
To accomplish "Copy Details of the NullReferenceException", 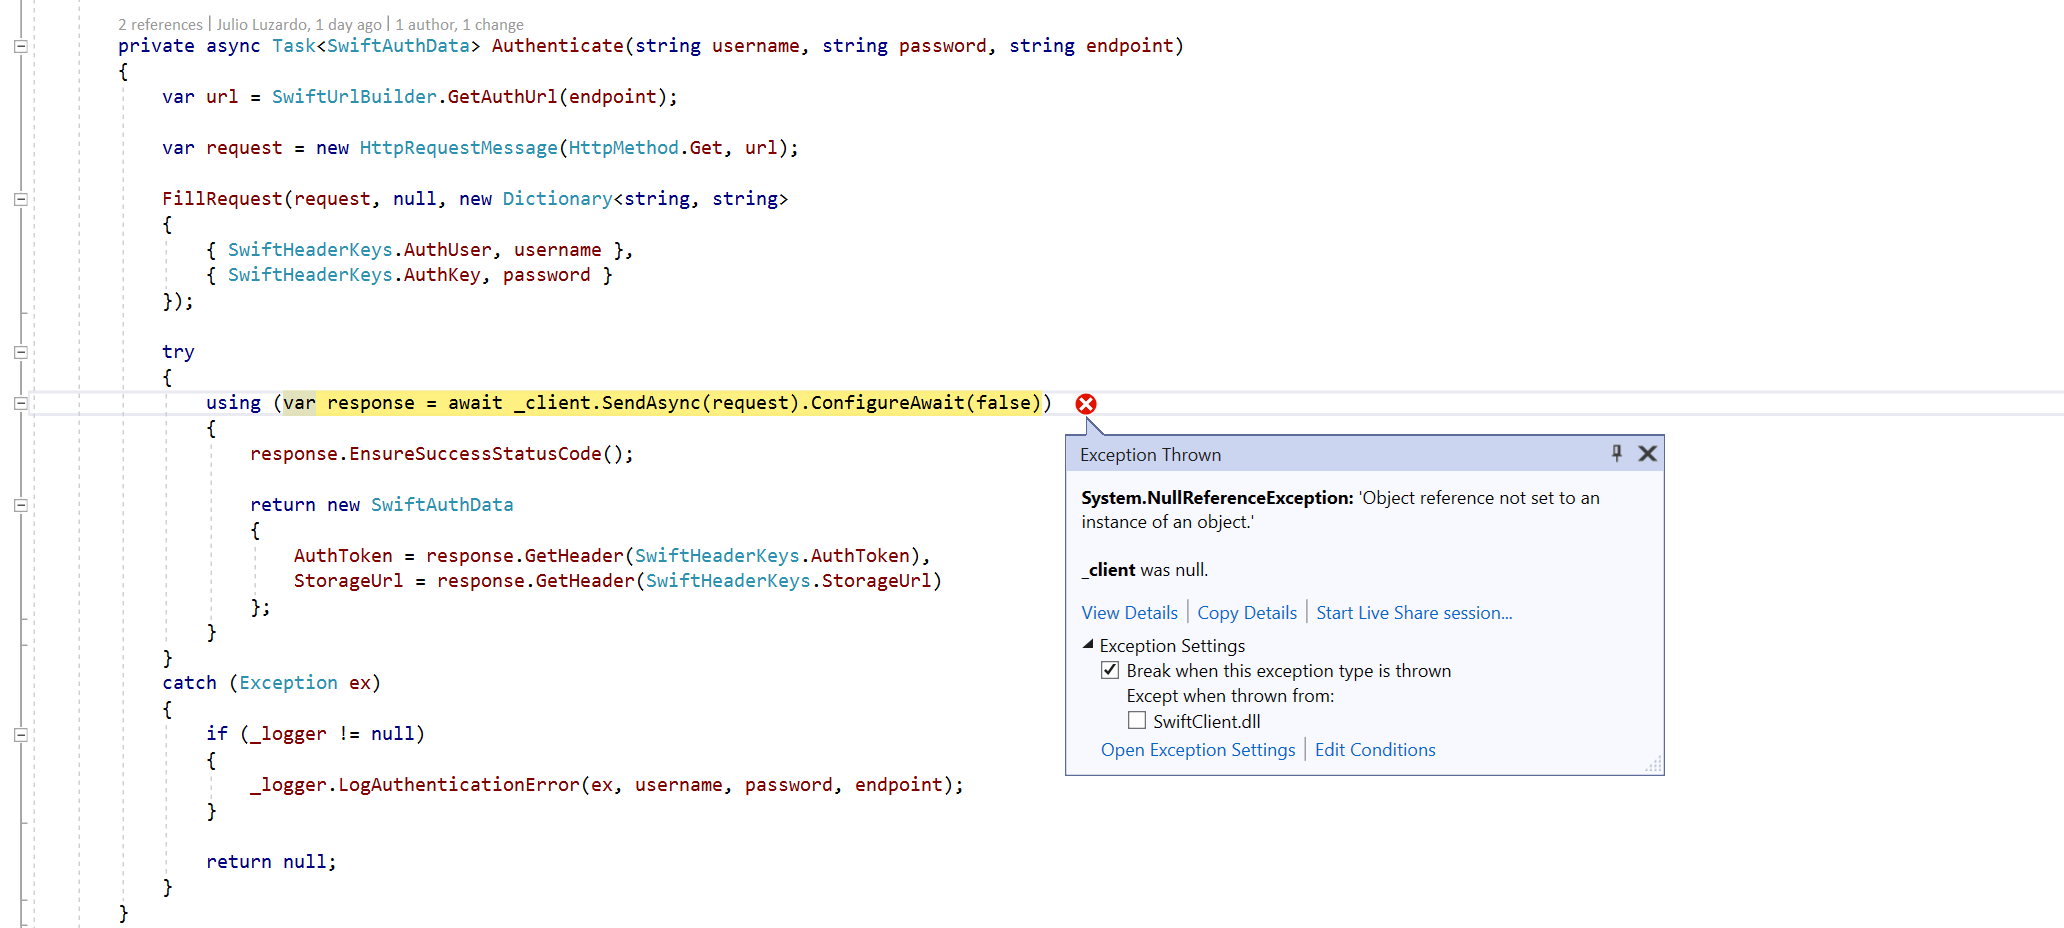I will point(1246,612).
